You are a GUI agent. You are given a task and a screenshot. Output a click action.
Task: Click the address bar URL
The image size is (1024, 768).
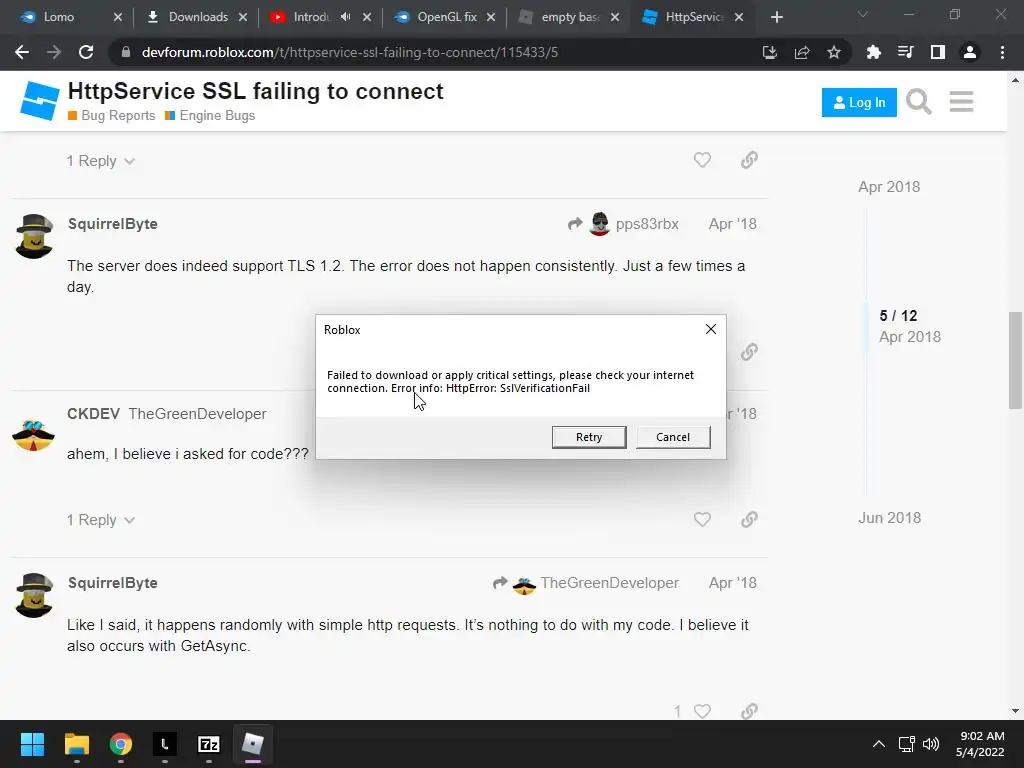(x=349, y=52)
